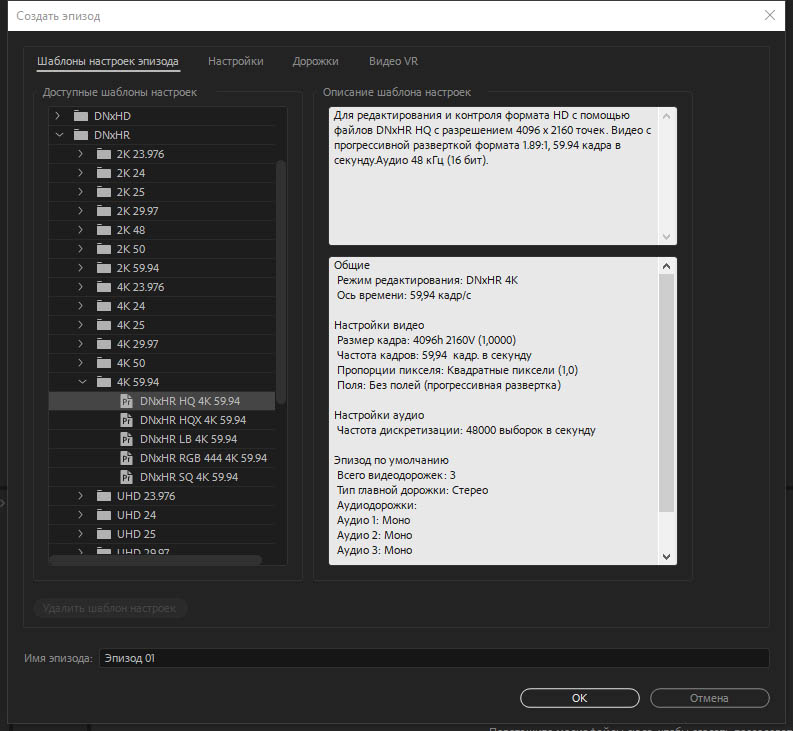Click the details panel scroll-down arrow
The image size is (793, 731).
click(667, 557)
